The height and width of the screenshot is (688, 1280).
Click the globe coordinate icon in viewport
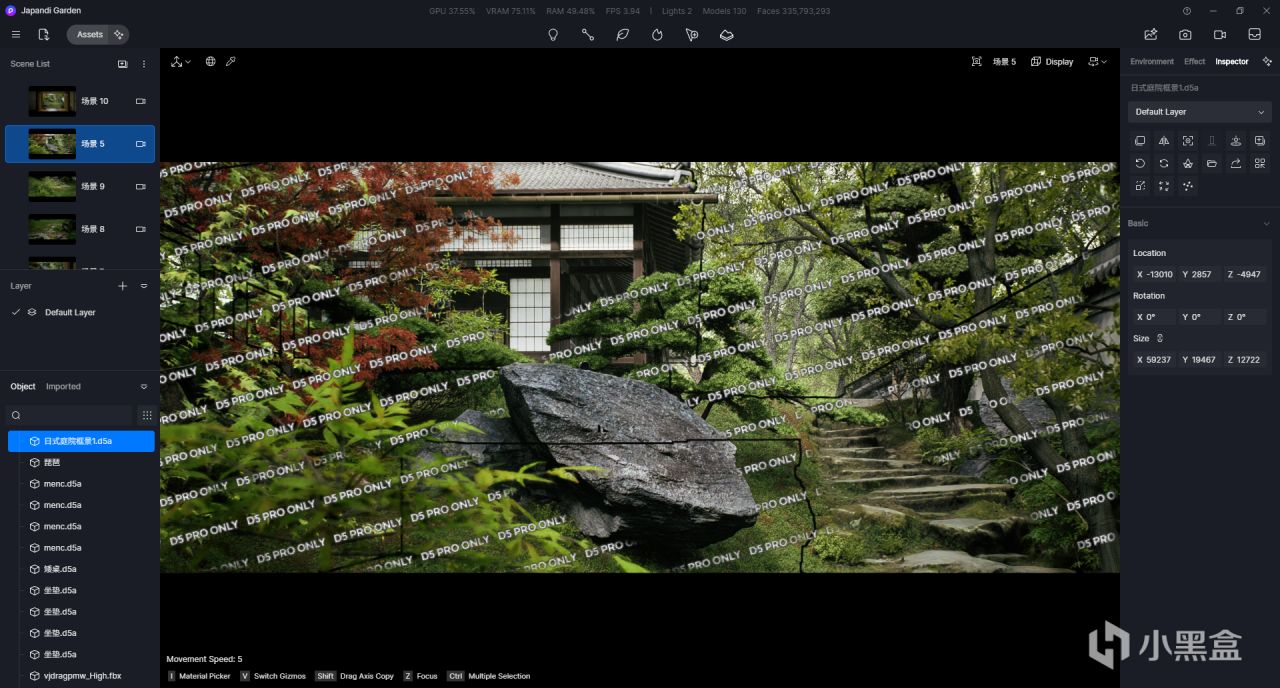(211, 62)
